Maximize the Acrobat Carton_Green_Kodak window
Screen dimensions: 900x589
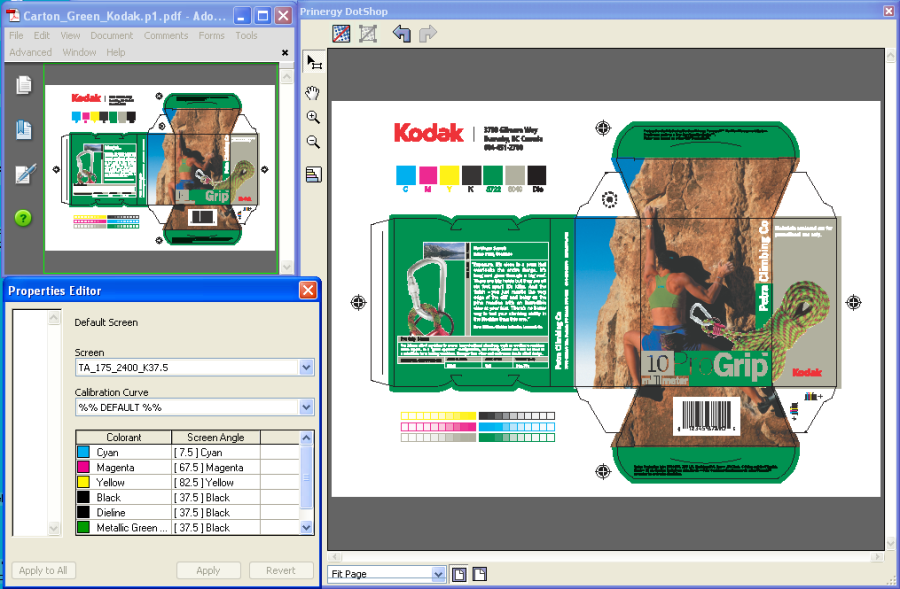point(263,16)
